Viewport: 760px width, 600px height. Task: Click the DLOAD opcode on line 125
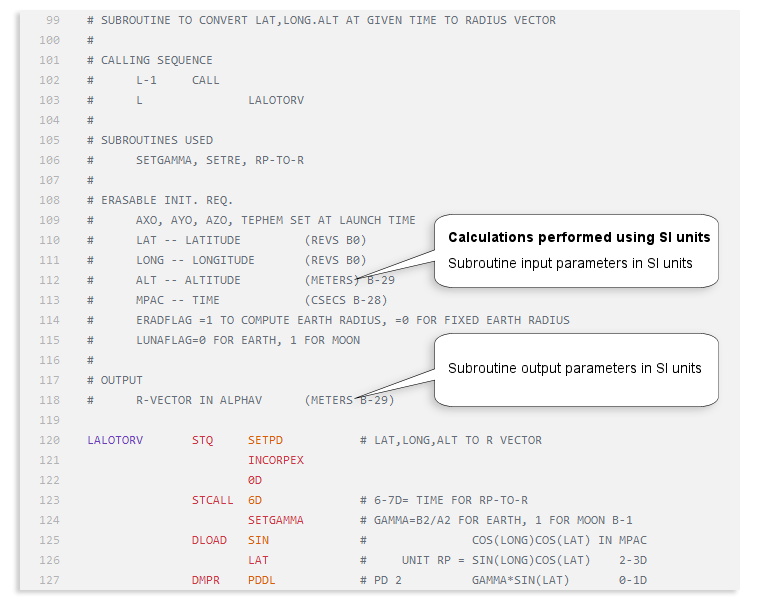209,540
